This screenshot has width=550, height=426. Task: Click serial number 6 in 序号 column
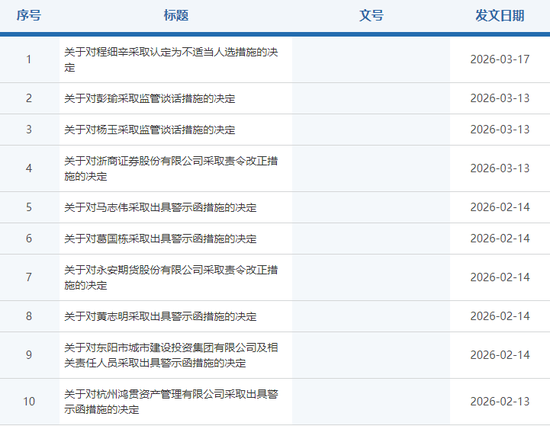coord(29,239)
